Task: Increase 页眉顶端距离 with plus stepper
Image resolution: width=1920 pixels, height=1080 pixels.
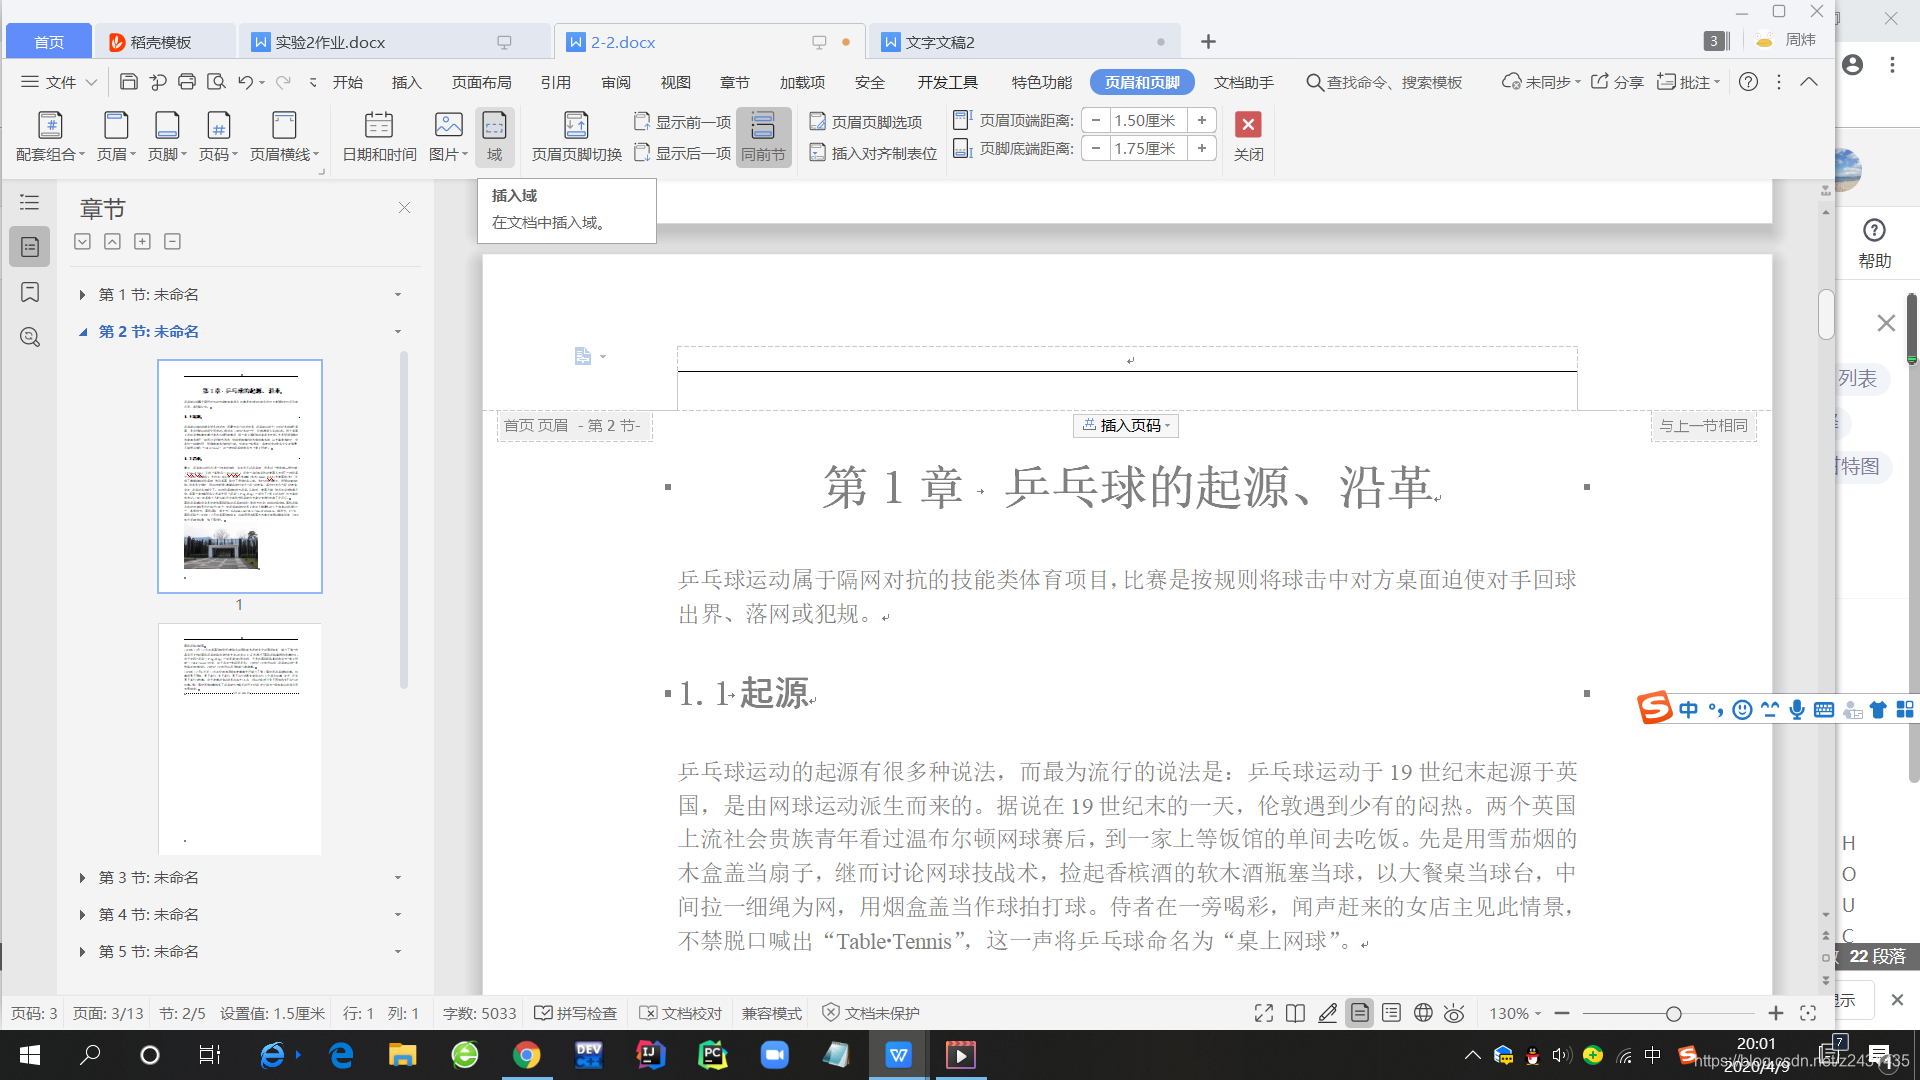Action: (1202, 120)
